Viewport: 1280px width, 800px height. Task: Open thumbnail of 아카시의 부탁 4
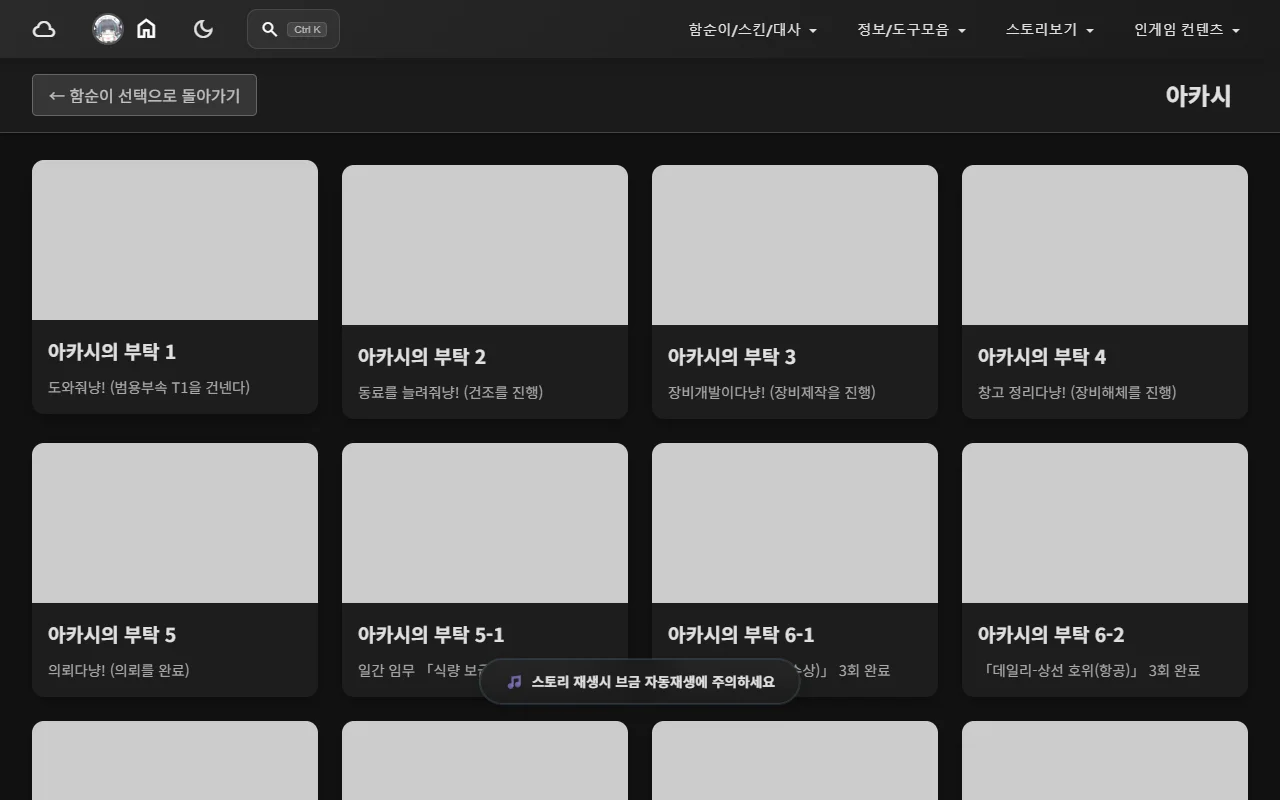click(1105, 245)
